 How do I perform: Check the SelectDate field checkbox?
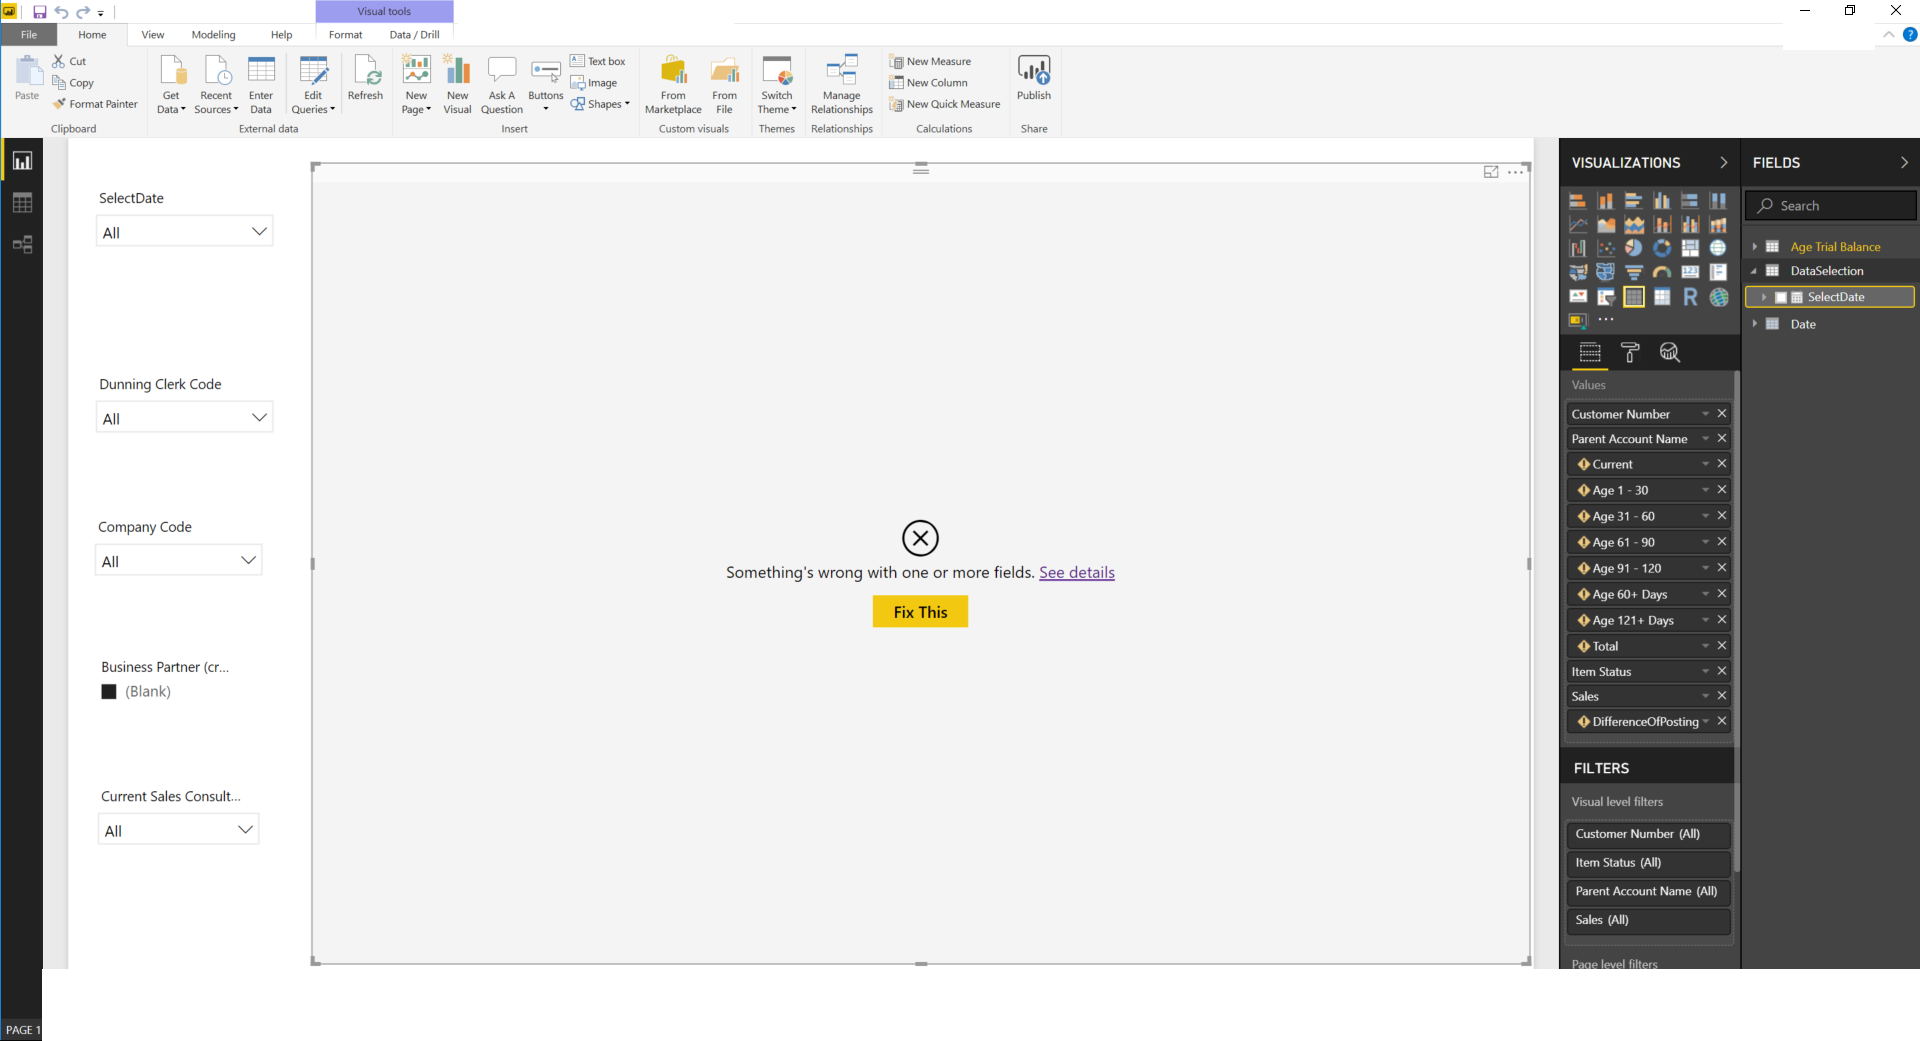1780,298
